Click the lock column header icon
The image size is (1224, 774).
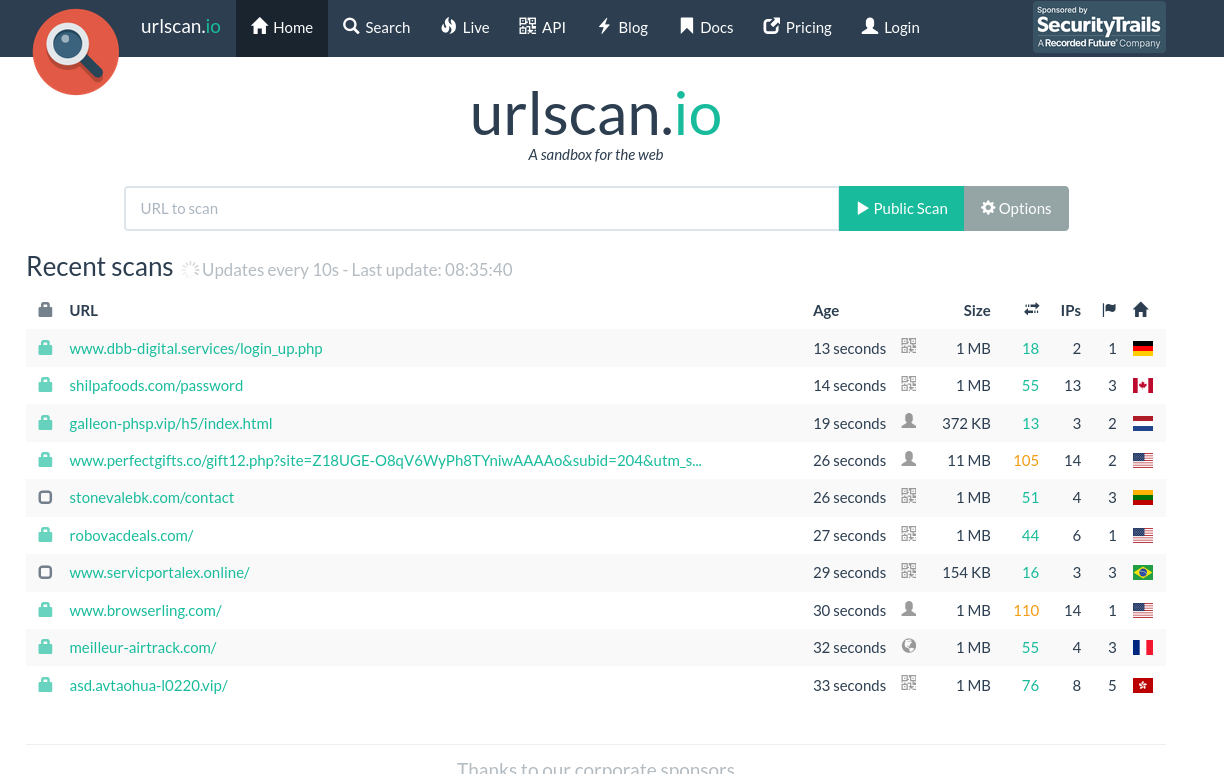coord(45,310)
